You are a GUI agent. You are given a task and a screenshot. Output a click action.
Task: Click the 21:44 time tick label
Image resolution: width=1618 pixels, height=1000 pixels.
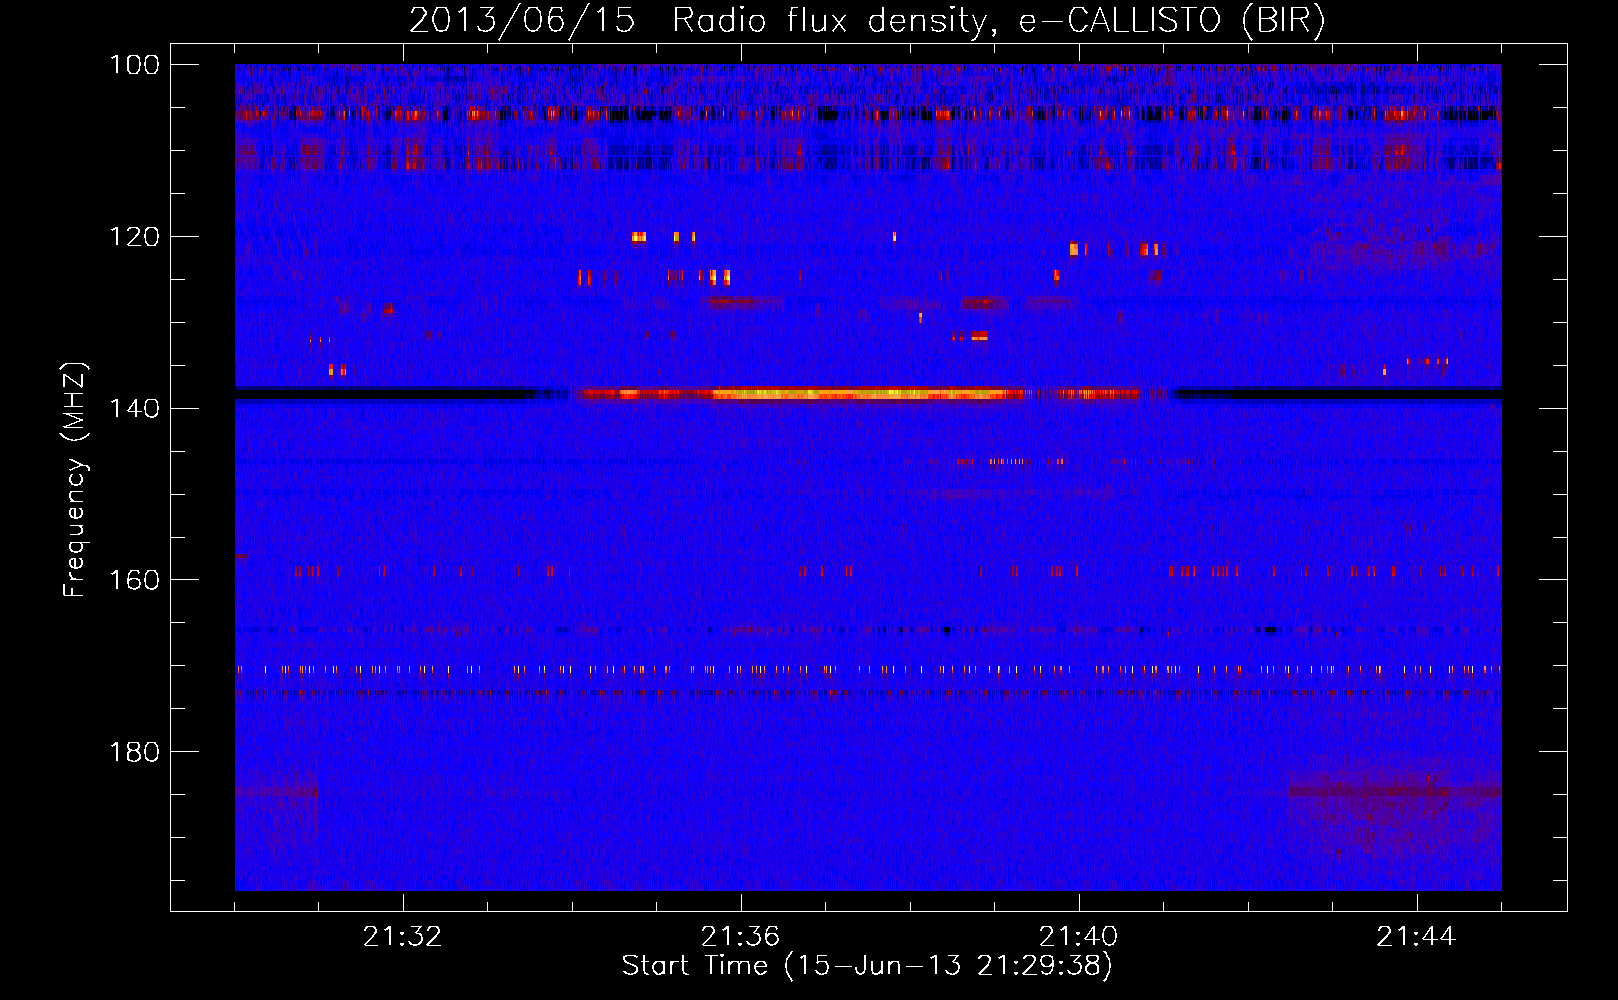pos(1417,936)
